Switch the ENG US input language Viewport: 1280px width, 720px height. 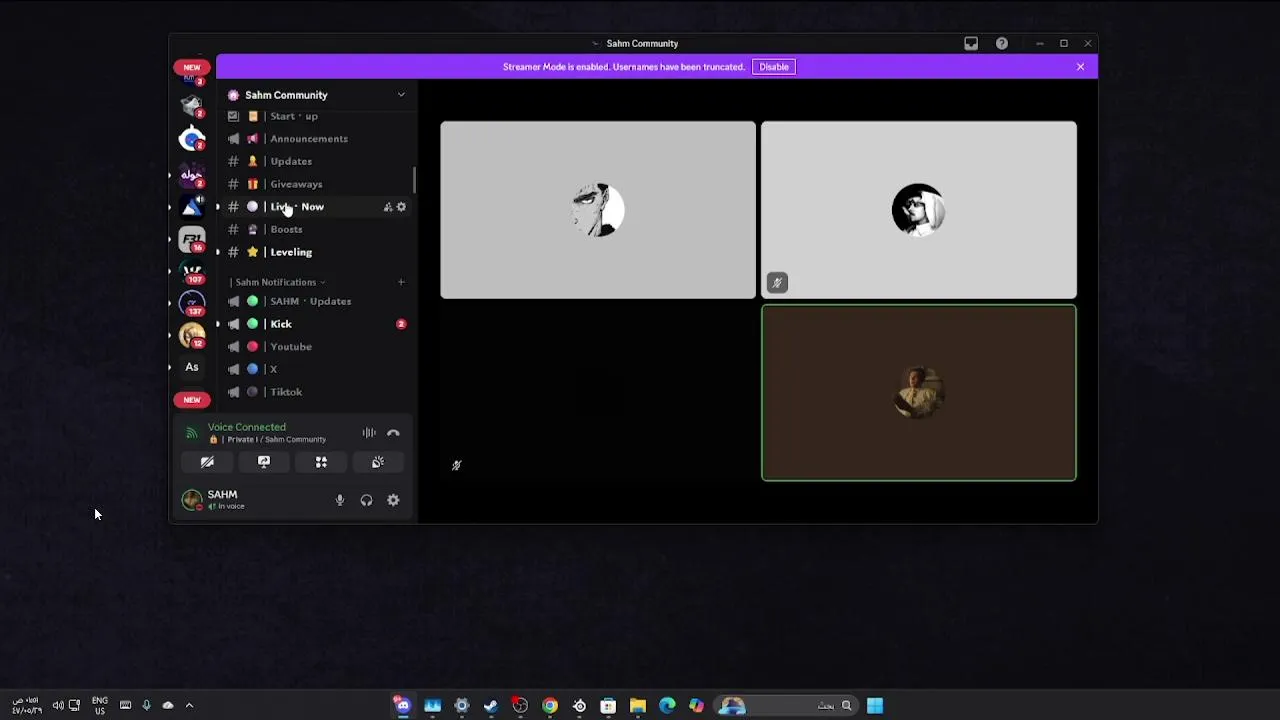pyautogui.click(x=100, y=705)
